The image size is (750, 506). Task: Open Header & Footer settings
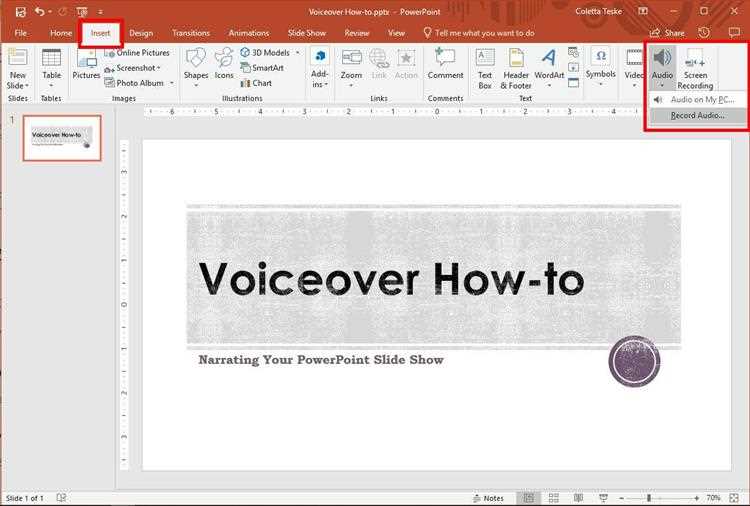516,68
